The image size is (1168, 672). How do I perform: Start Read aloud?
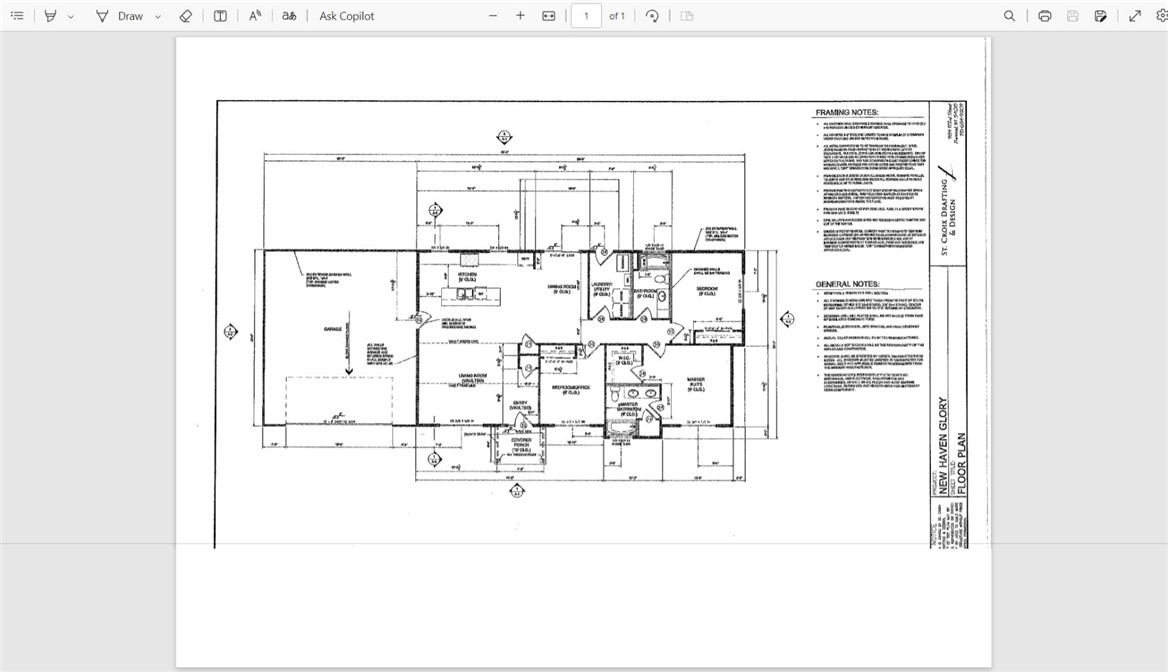coord(255,16)
